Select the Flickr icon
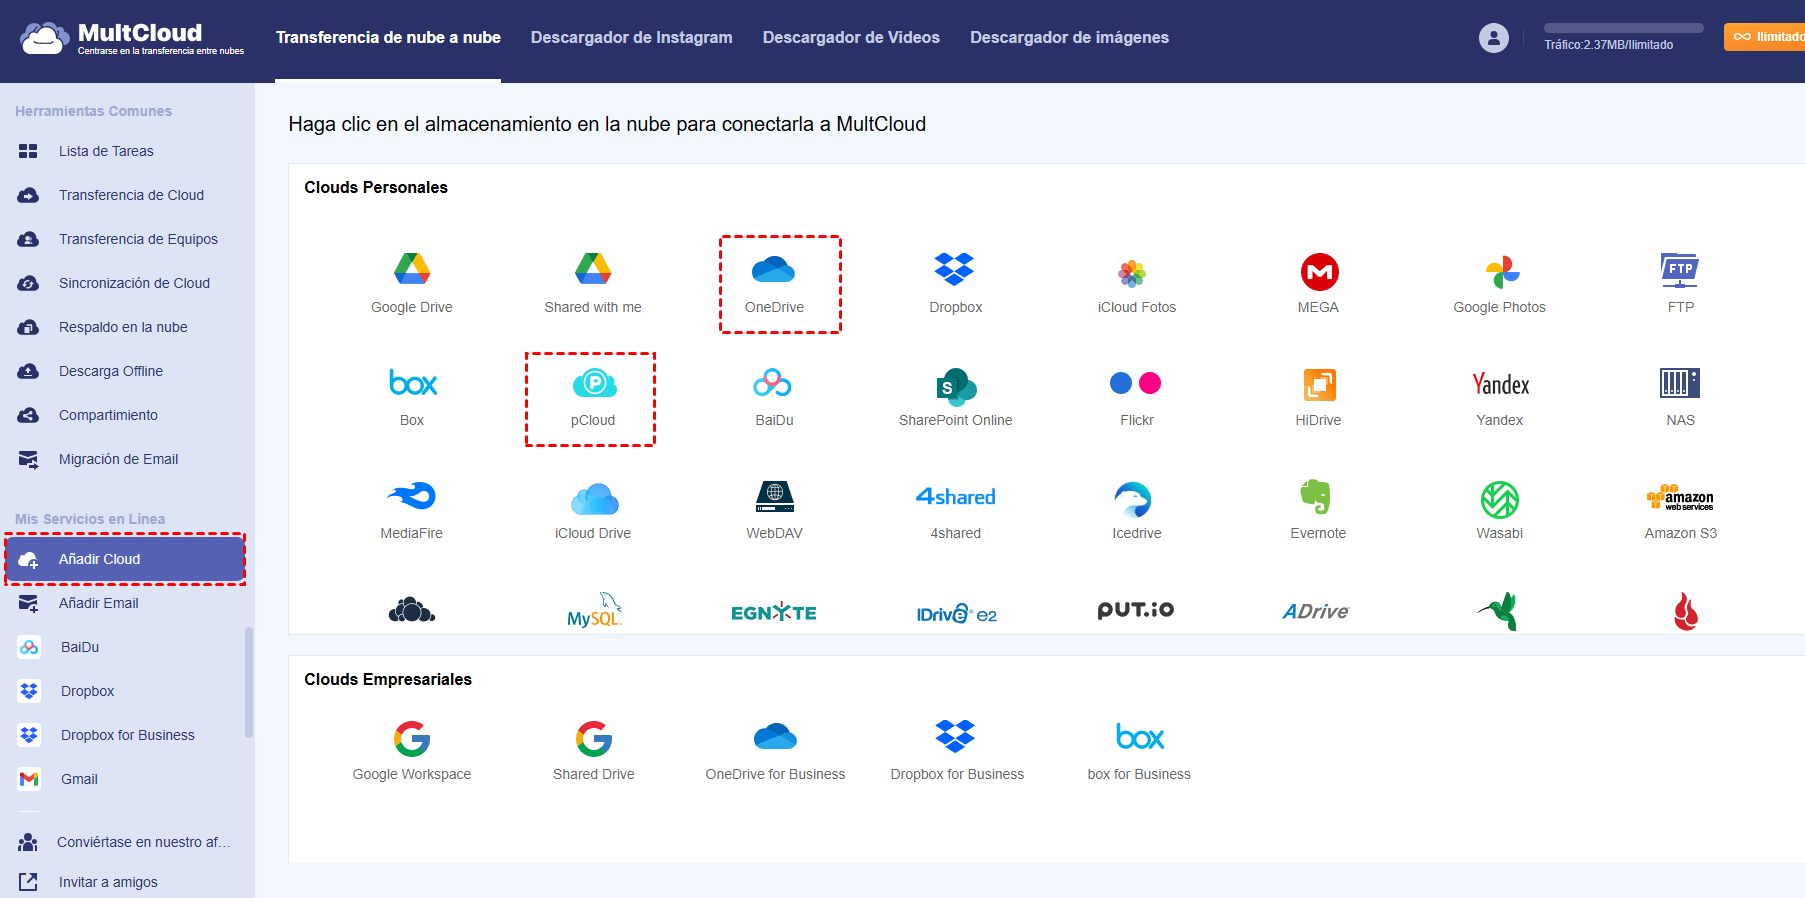 coord(1136,384)
